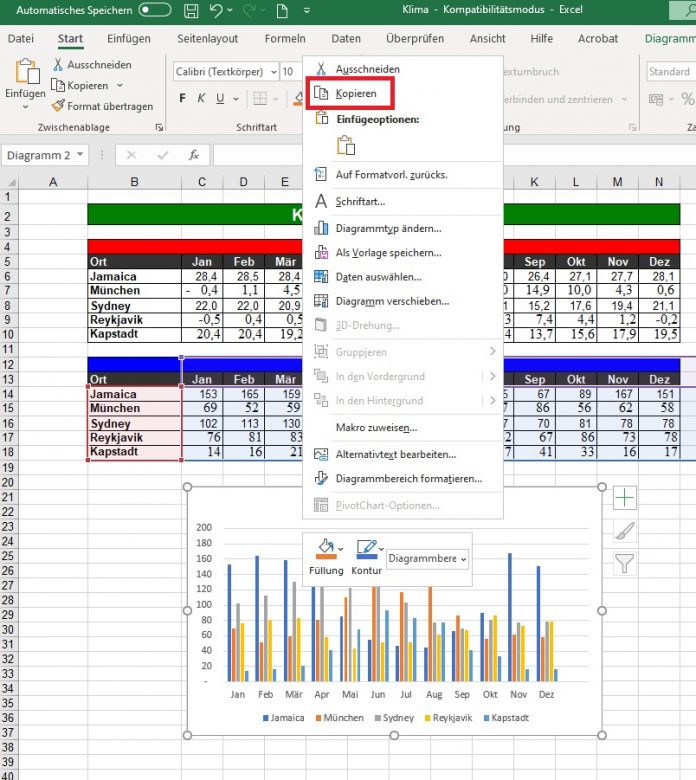Click the paste option clipboard icon under Einfügeoptionen
Viewport: 696px width, 780px height.
(346, 145)
